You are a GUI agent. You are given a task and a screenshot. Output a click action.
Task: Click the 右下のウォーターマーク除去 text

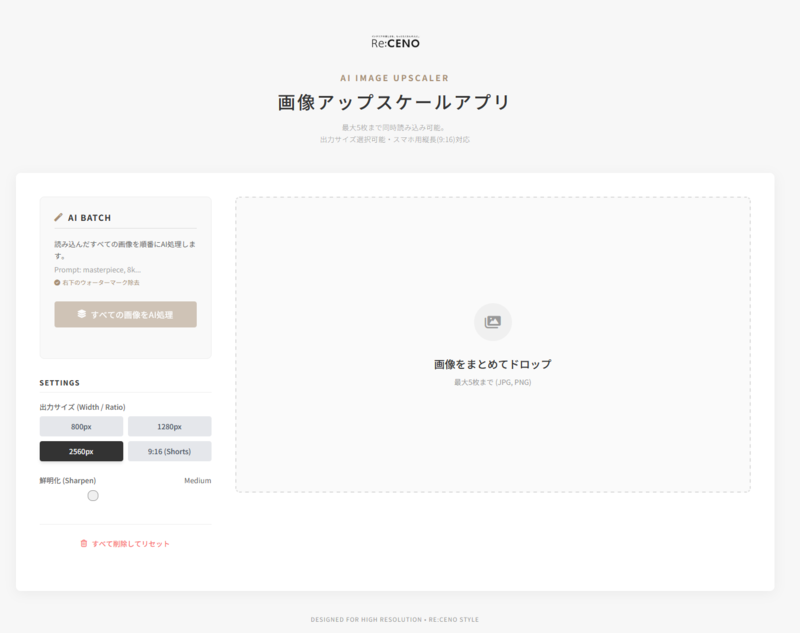click(101, 283)
